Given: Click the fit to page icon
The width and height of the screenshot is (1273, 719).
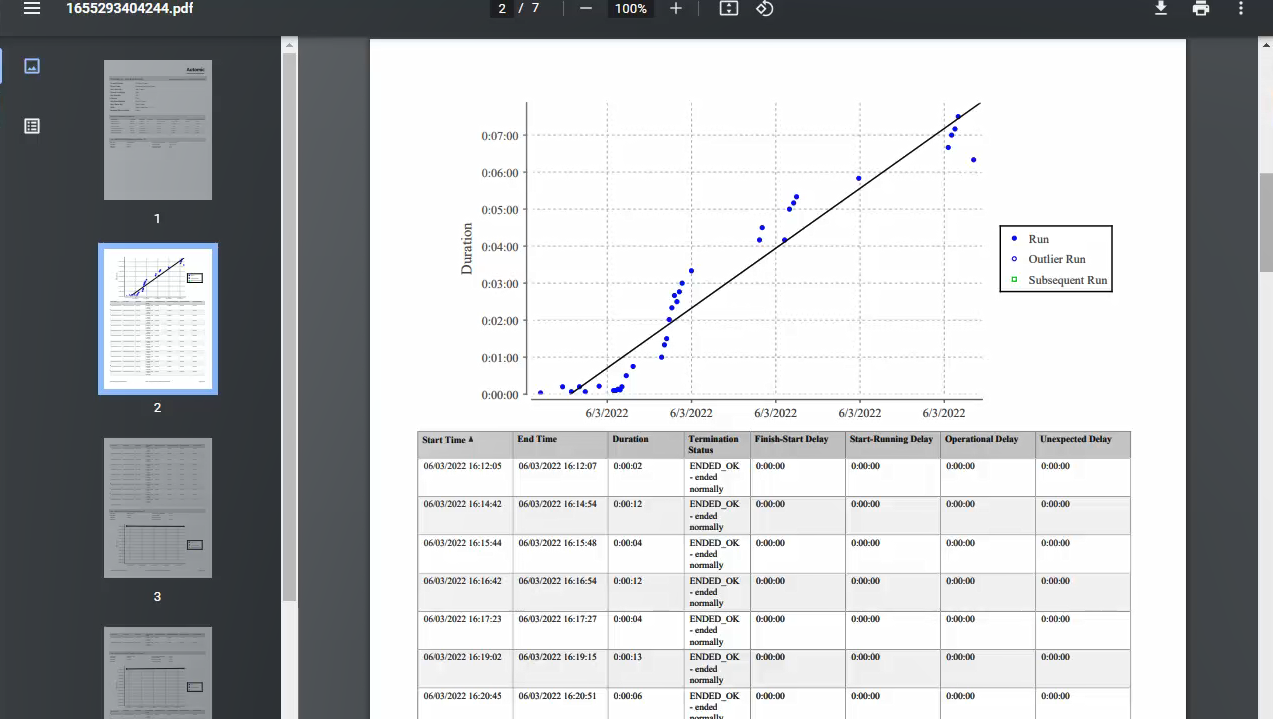Looking at the screenshot, I should click(x=729, y=8).
